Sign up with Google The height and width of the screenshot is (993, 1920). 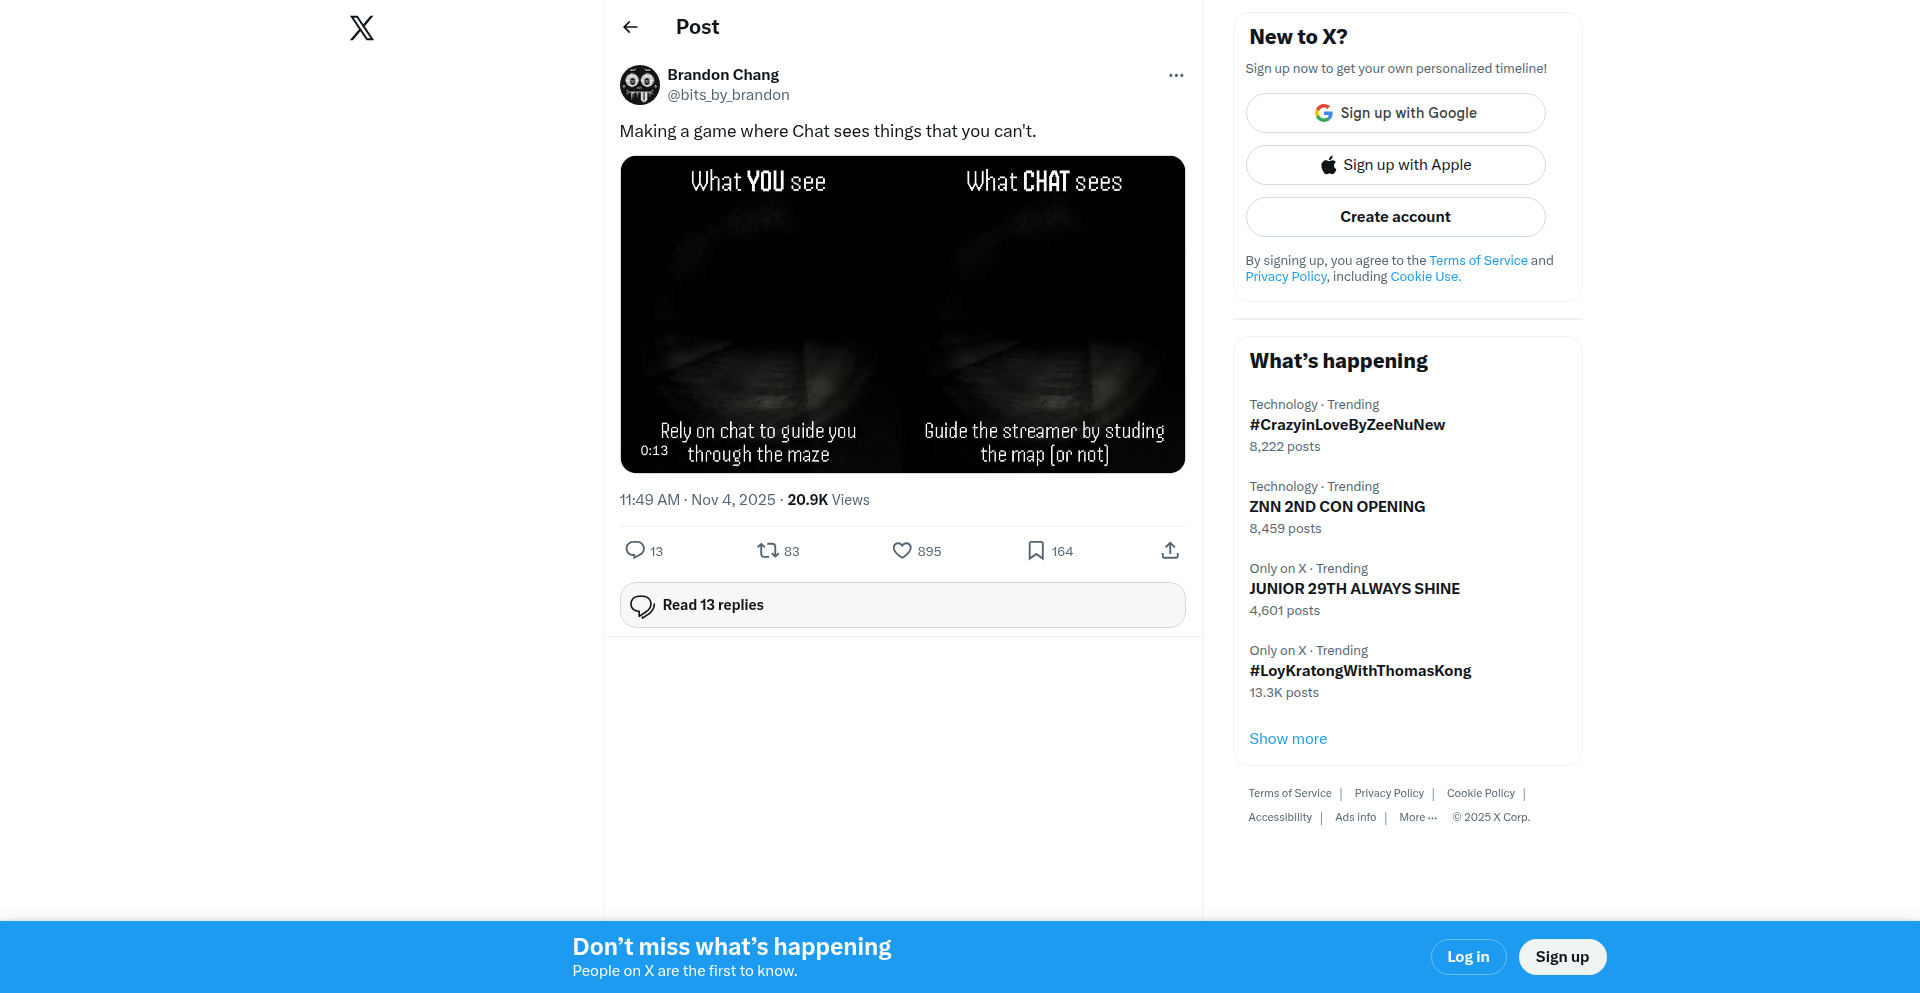(1395, 113)
